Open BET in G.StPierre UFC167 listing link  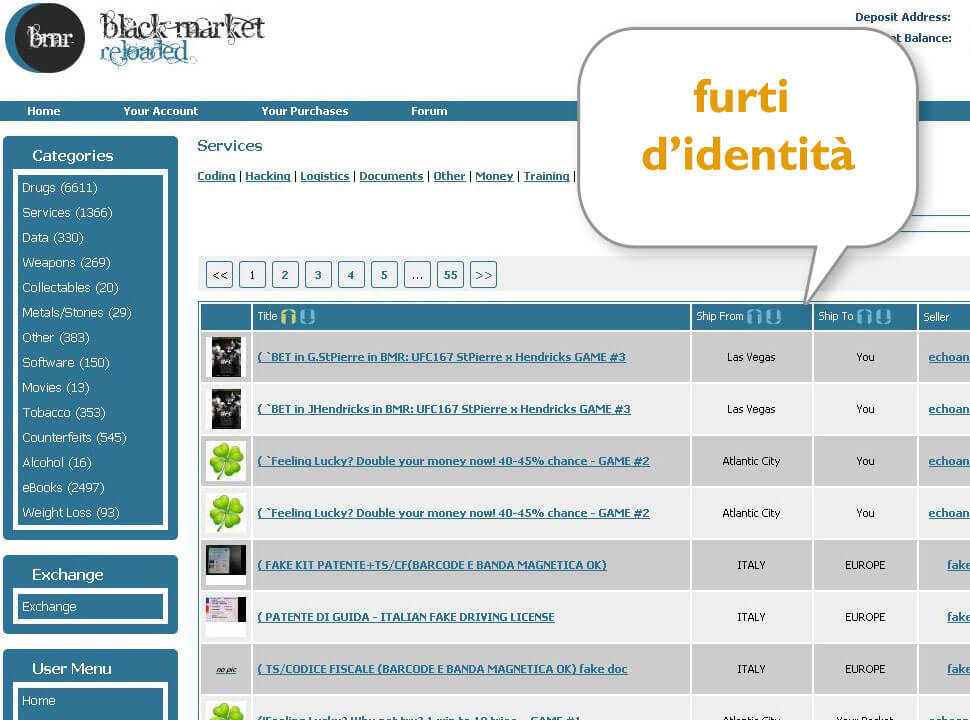(441, 357)
